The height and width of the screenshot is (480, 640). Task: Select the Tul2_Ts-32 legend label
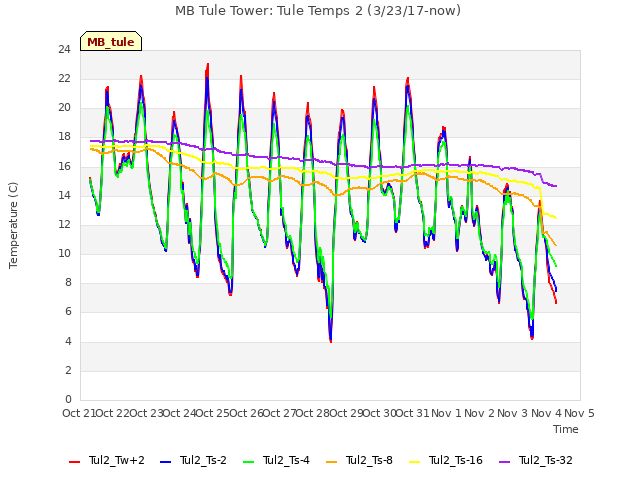(x=546, y=460)
